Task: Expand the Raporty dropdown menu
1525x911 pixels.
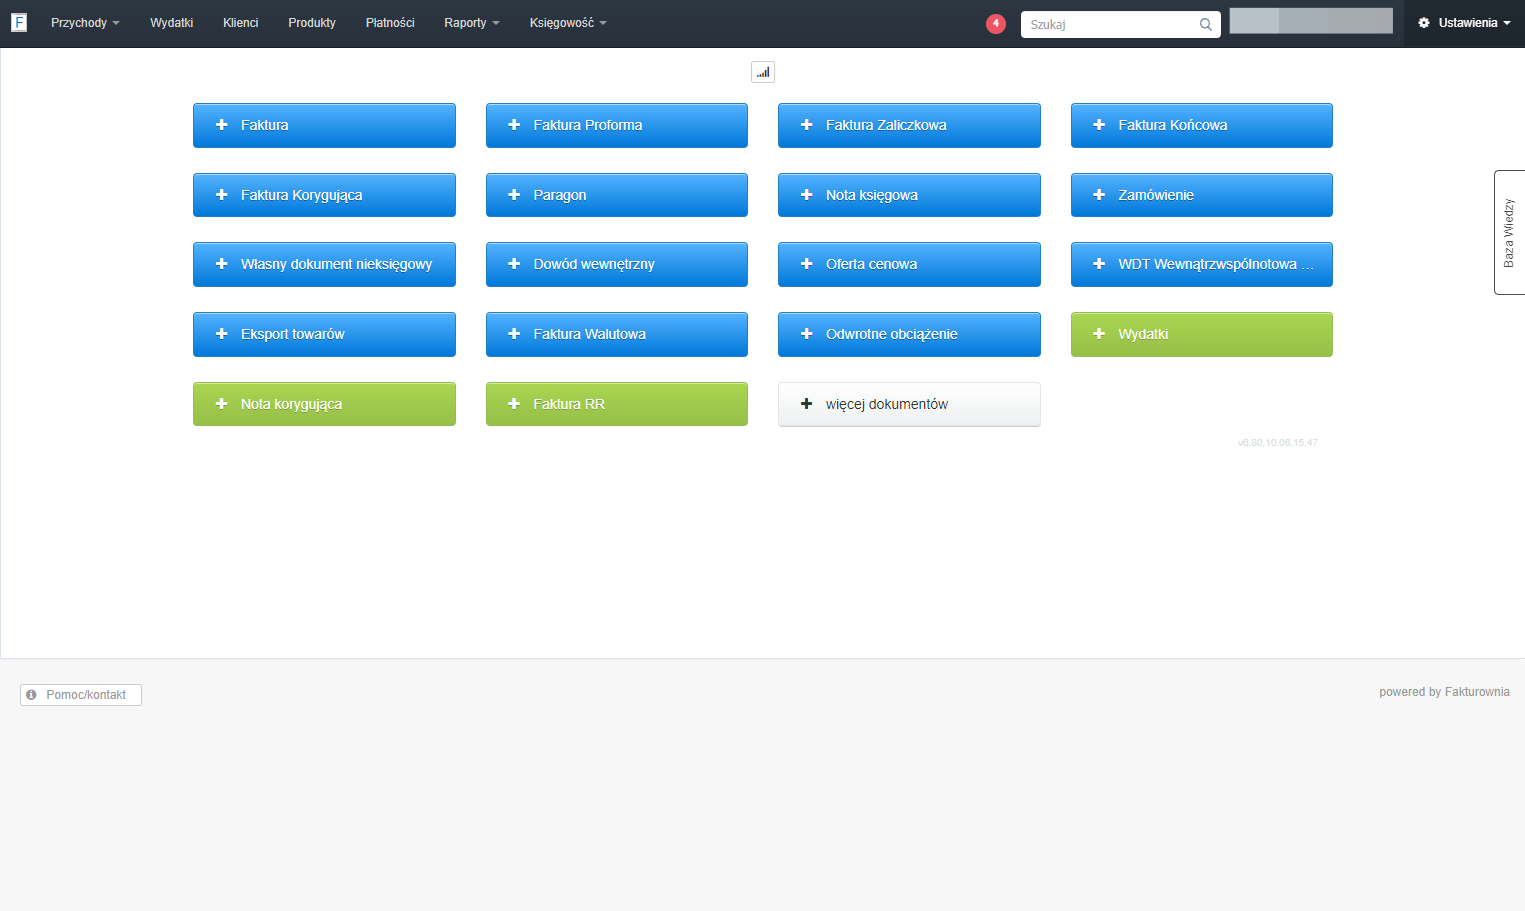Action: (472, 23)
